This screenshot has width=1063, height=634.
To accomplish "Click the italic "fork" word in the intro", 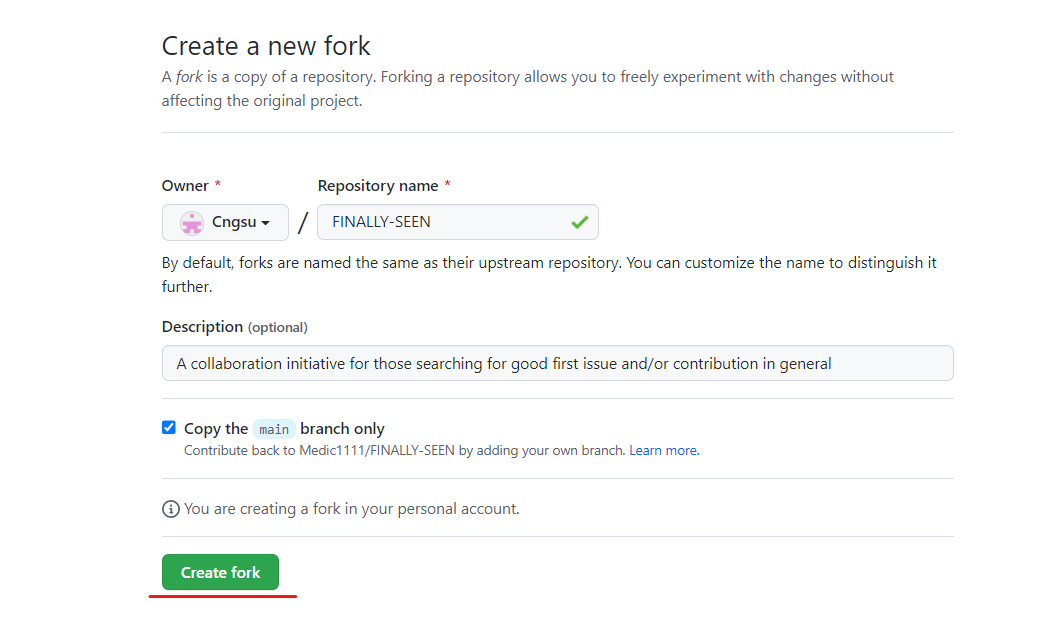I will coord(189,77).
